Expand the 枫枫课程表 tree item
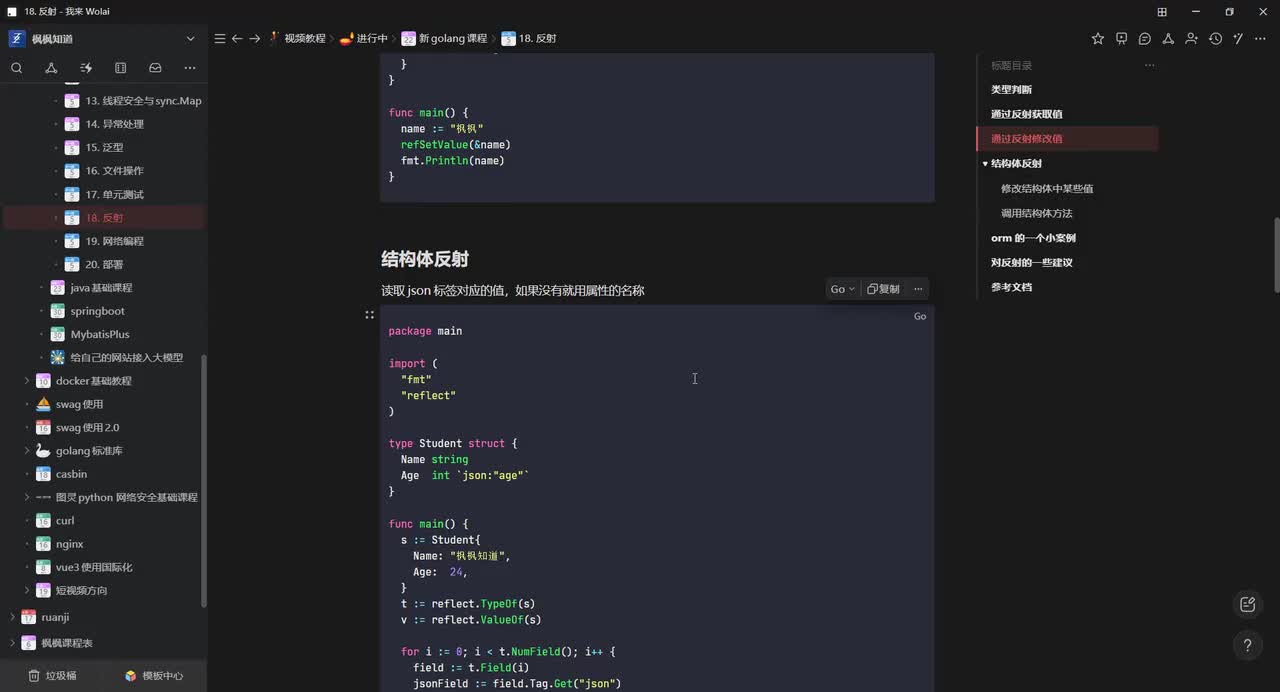This screenshot has height=692, width=1280. pos(13,643)
